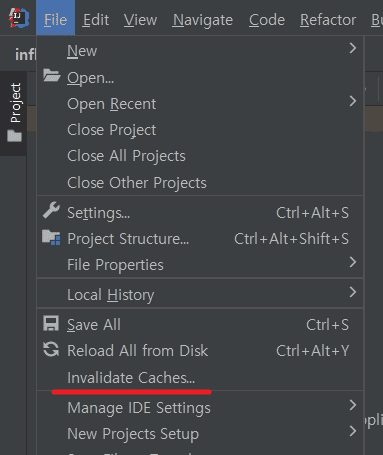Open the Navigate menu
Viewport: 383px width, 455px height.
tap(203, 20)
